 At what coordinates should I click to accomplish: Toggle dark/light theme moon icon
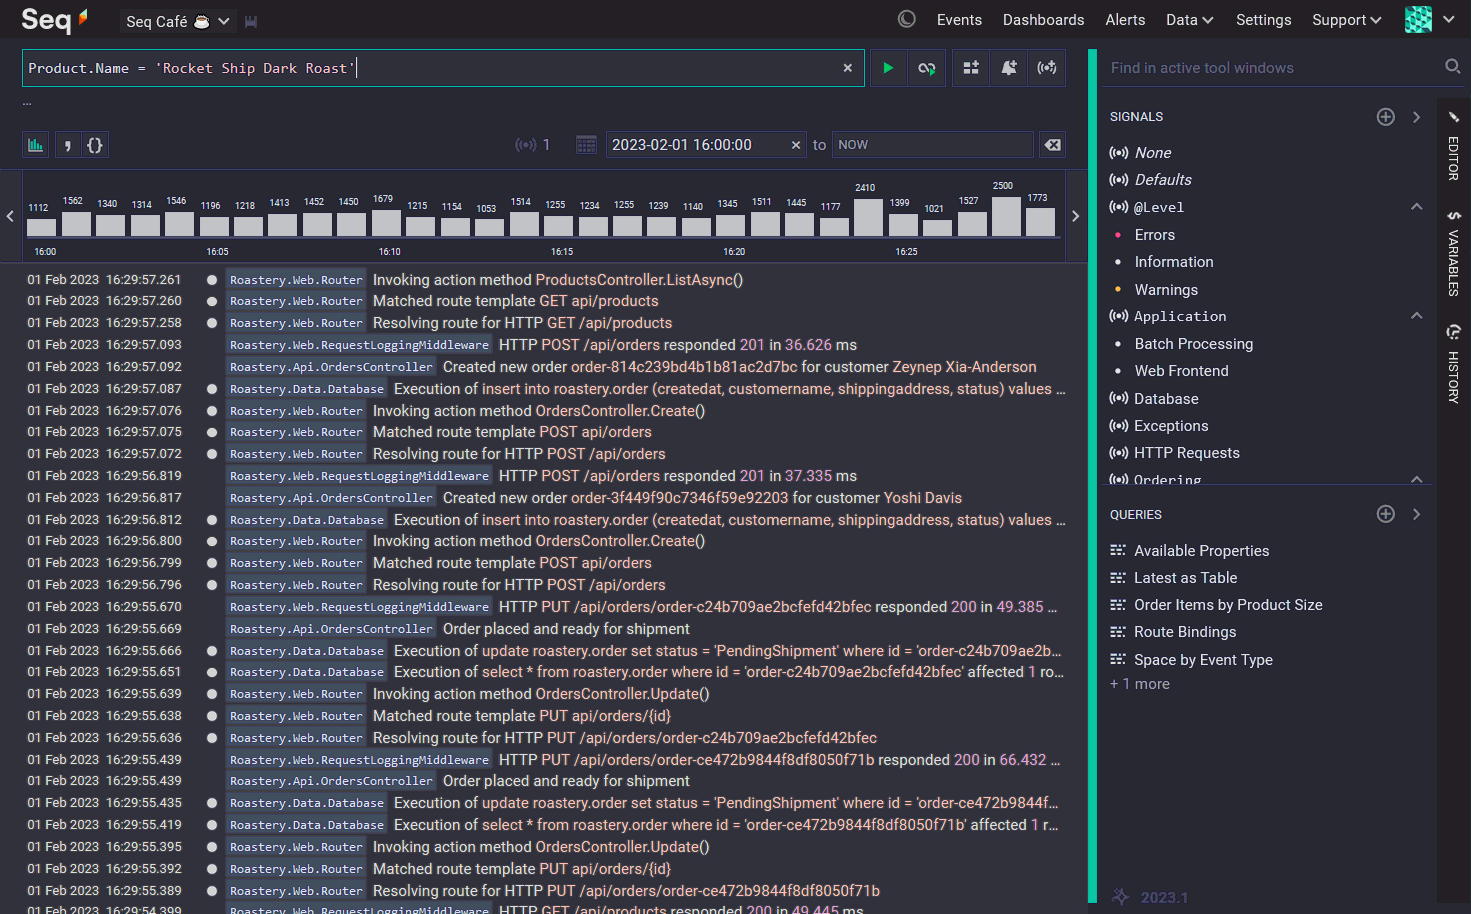tap(907, 19)
